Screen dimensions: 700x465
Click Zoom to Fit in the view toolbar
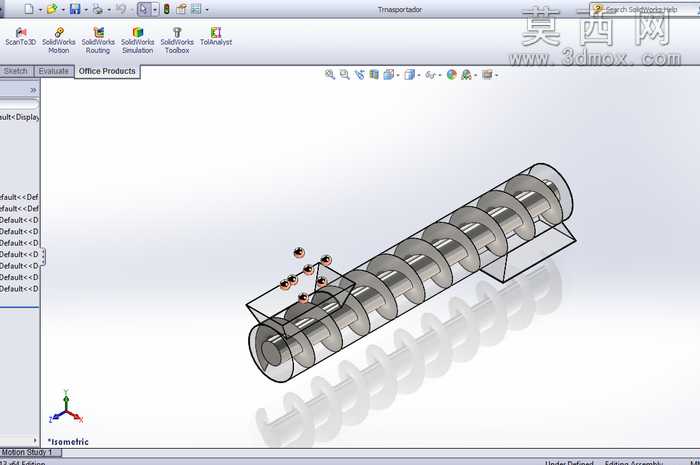(x=330, y=75)
